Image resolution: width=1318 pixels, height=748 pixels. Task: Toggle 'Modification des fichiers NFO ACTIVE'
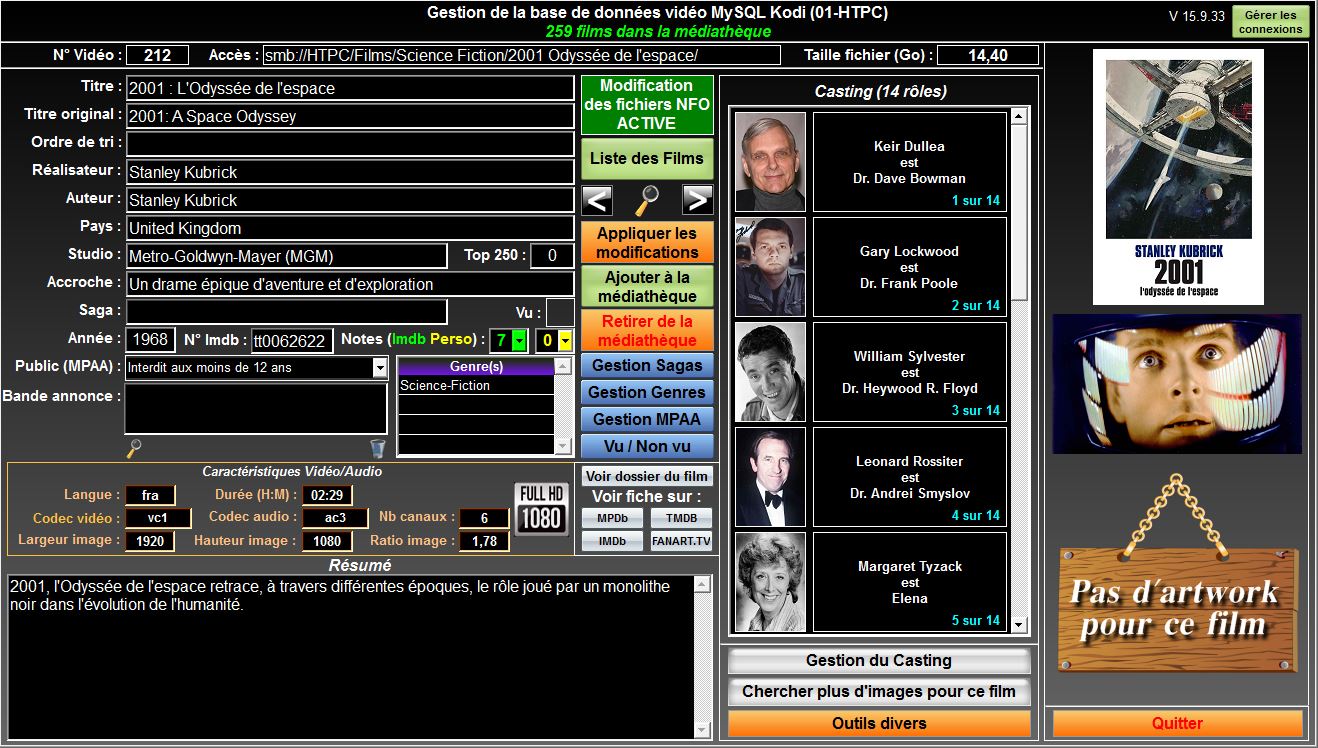647,104
